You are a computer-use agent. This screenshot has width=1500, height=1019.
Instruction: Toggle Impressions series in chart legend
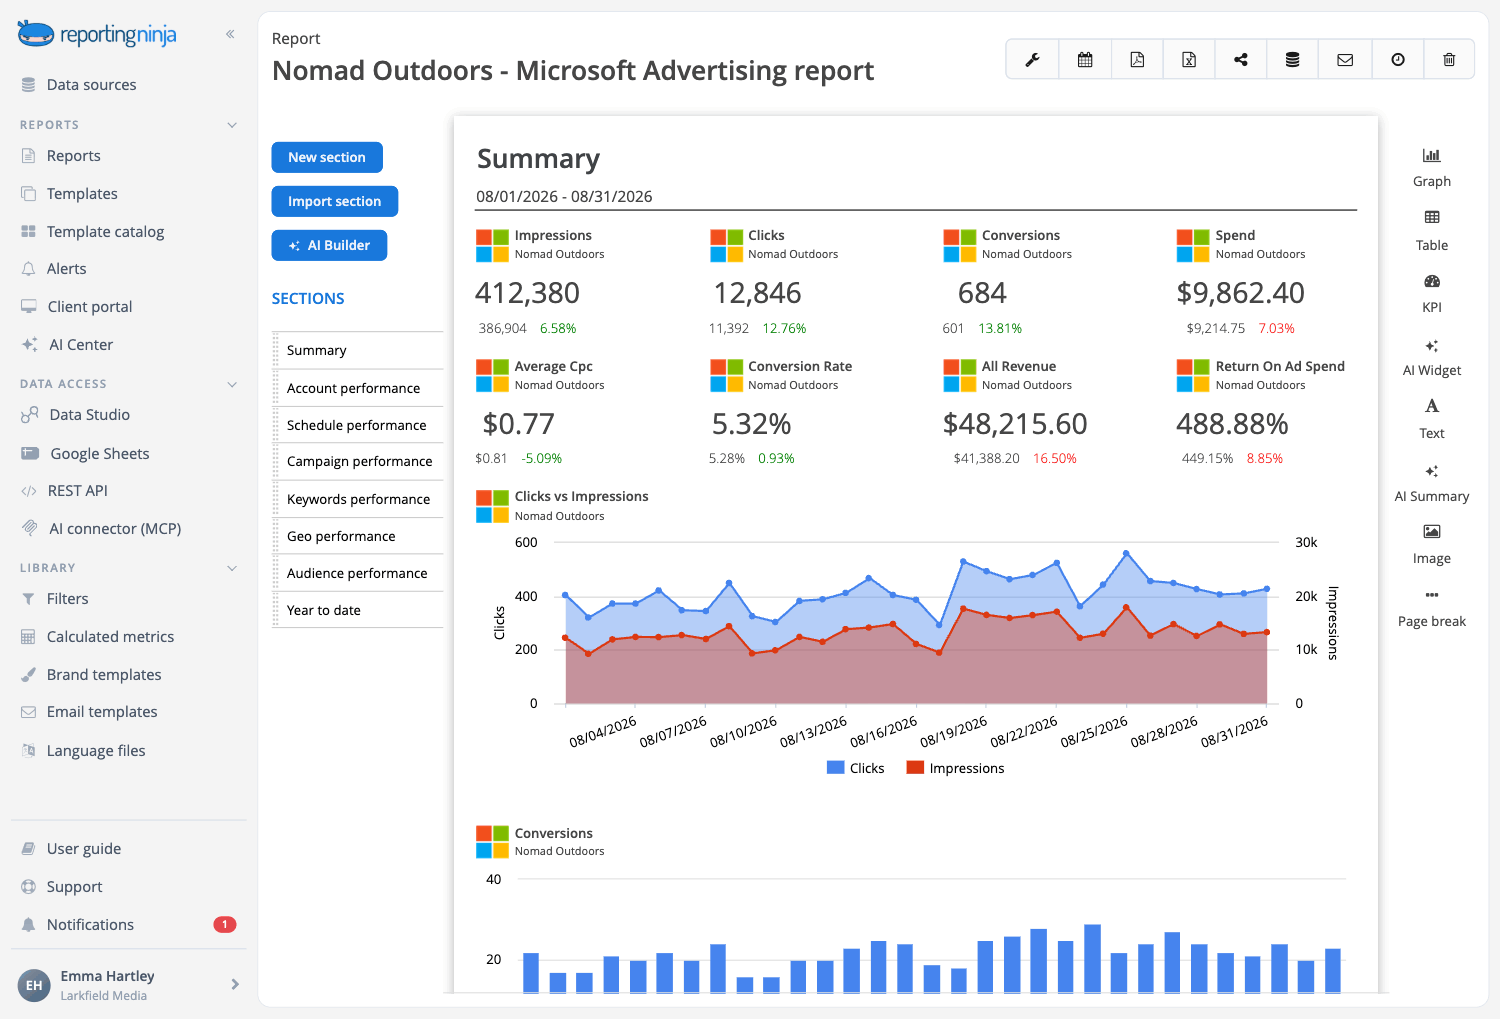click(x=955, y=768)
